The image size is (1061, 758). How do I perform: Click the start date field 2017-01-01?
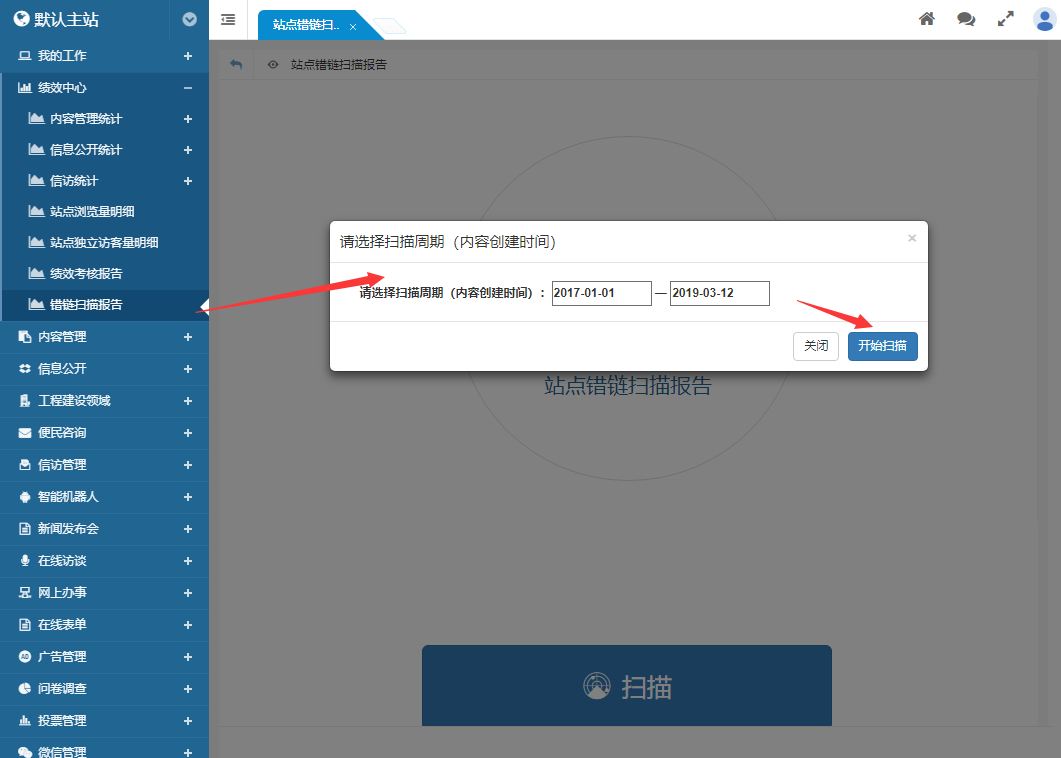pos(601,293)
